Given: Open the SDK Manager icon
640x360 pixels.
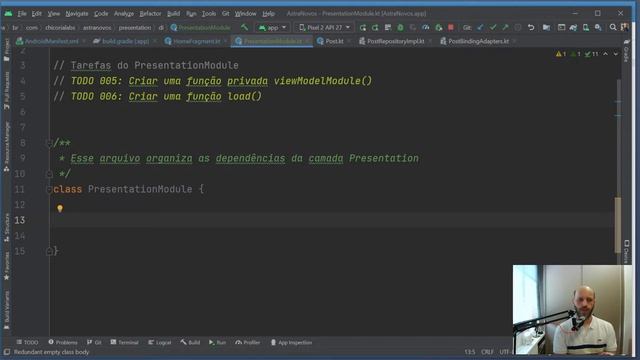Looking at the screenshot, I should tap(598, 27).
